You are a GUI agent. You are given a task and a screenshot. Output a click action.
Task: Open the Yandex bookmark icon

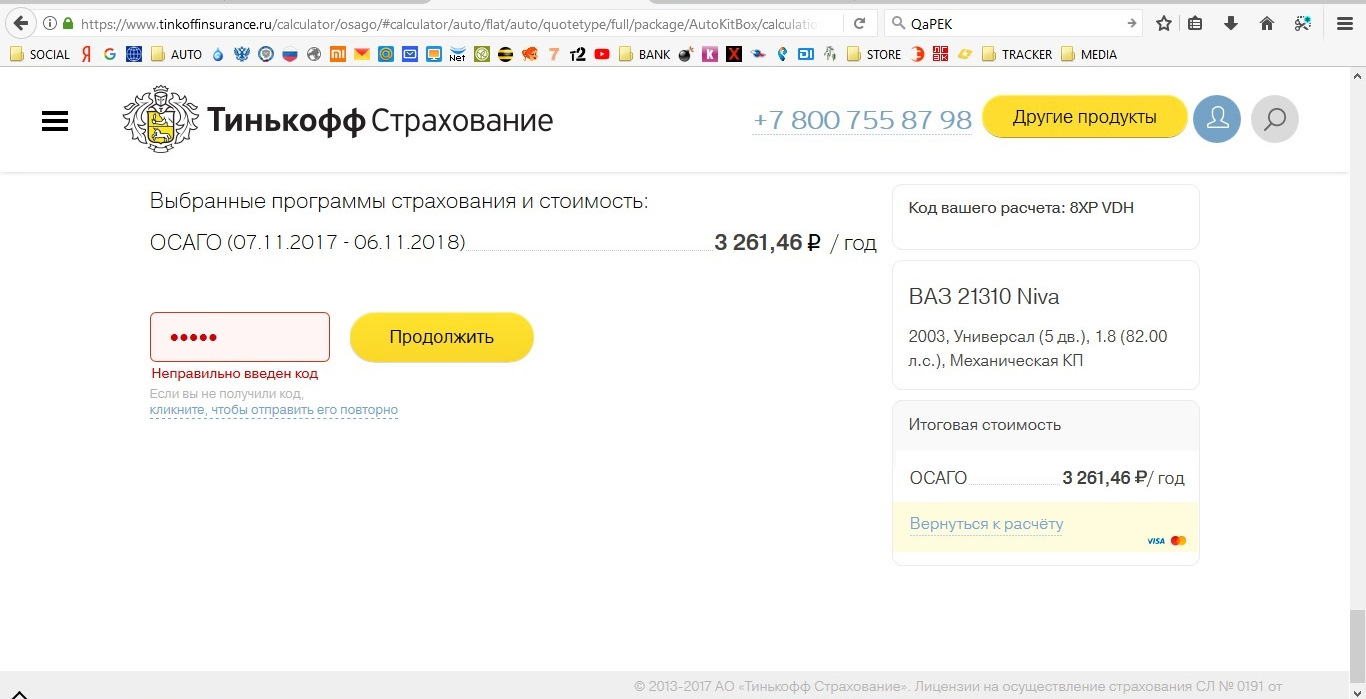(87, 55)
